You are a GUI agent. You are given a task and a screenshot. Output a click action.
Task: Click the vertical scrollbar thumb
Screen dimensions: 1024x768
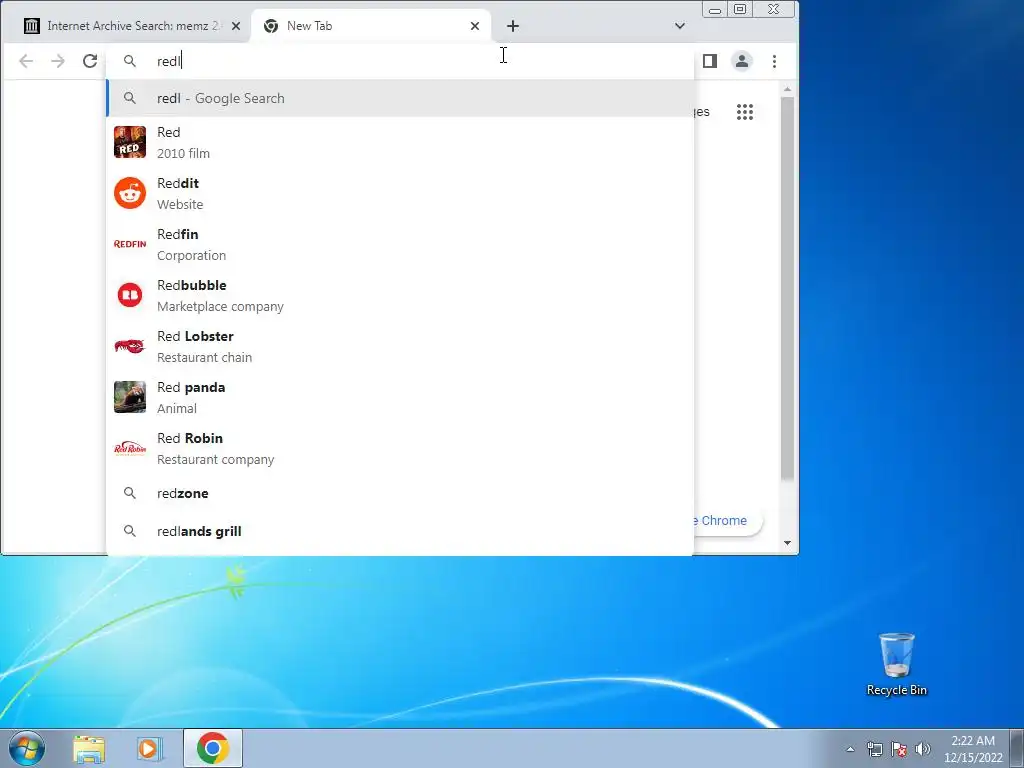click(788, 289)
